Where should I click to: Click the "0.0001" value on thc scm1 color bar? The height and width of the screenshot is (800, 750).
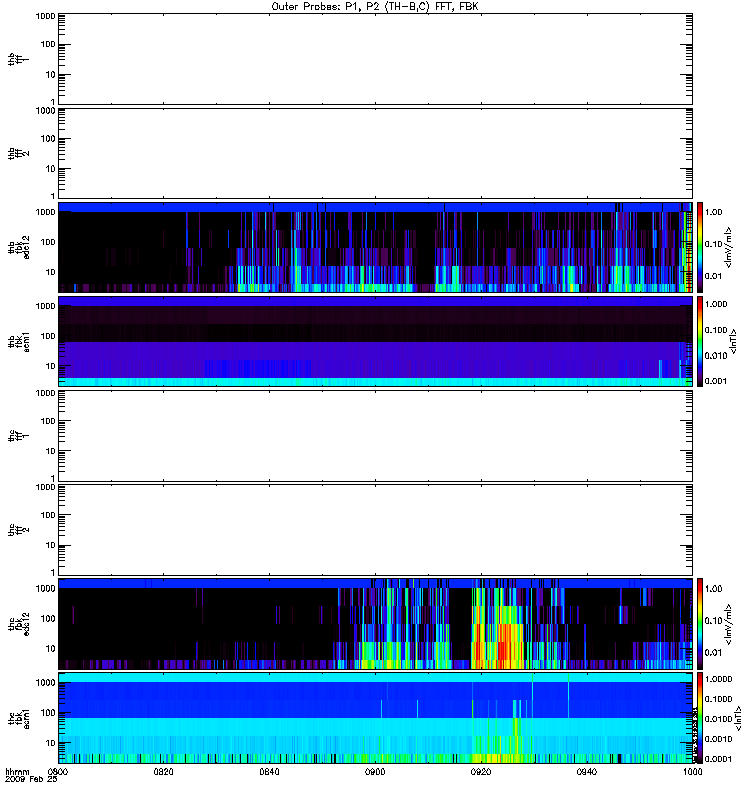[x=718, y=759]
